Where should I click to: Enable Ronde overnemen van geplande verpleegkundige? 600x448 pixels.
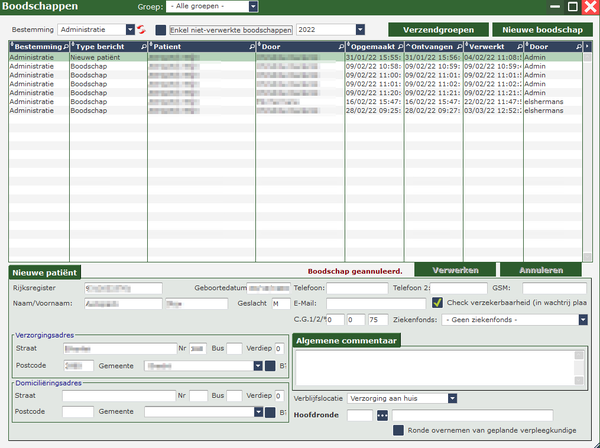(398, 431)
